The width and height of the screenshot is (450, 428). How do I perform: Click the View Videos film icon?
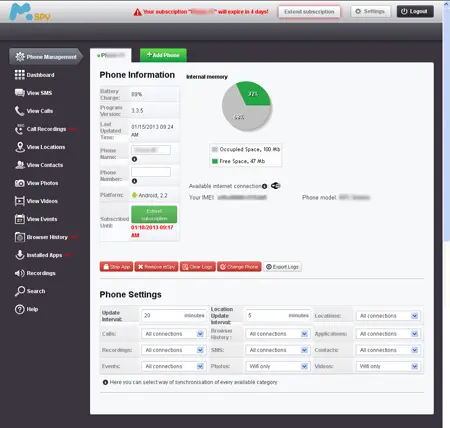coord(20,201)
